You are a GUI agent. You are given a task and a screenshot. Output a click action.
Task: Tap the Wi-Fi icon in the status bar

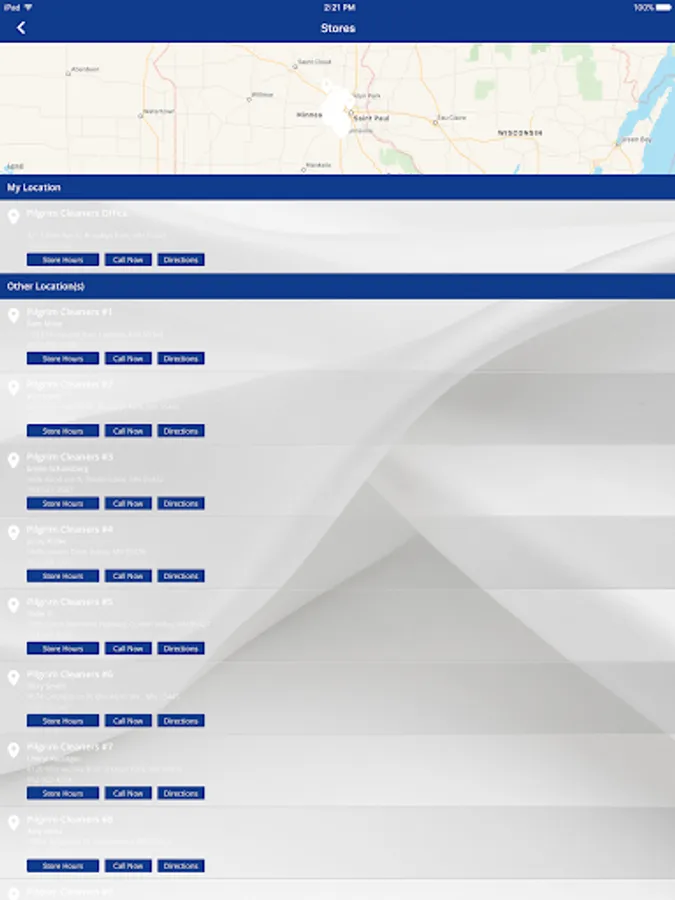(x=28, y=7)
